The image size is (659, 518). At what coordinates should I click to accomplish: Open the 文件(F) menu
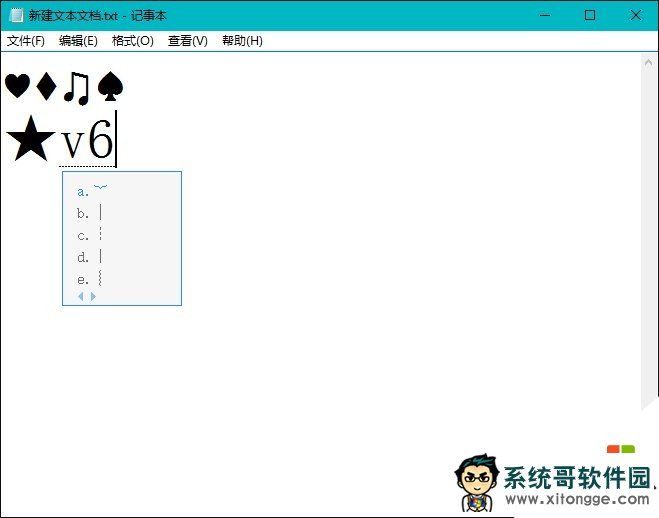click(x=26, y=41)
